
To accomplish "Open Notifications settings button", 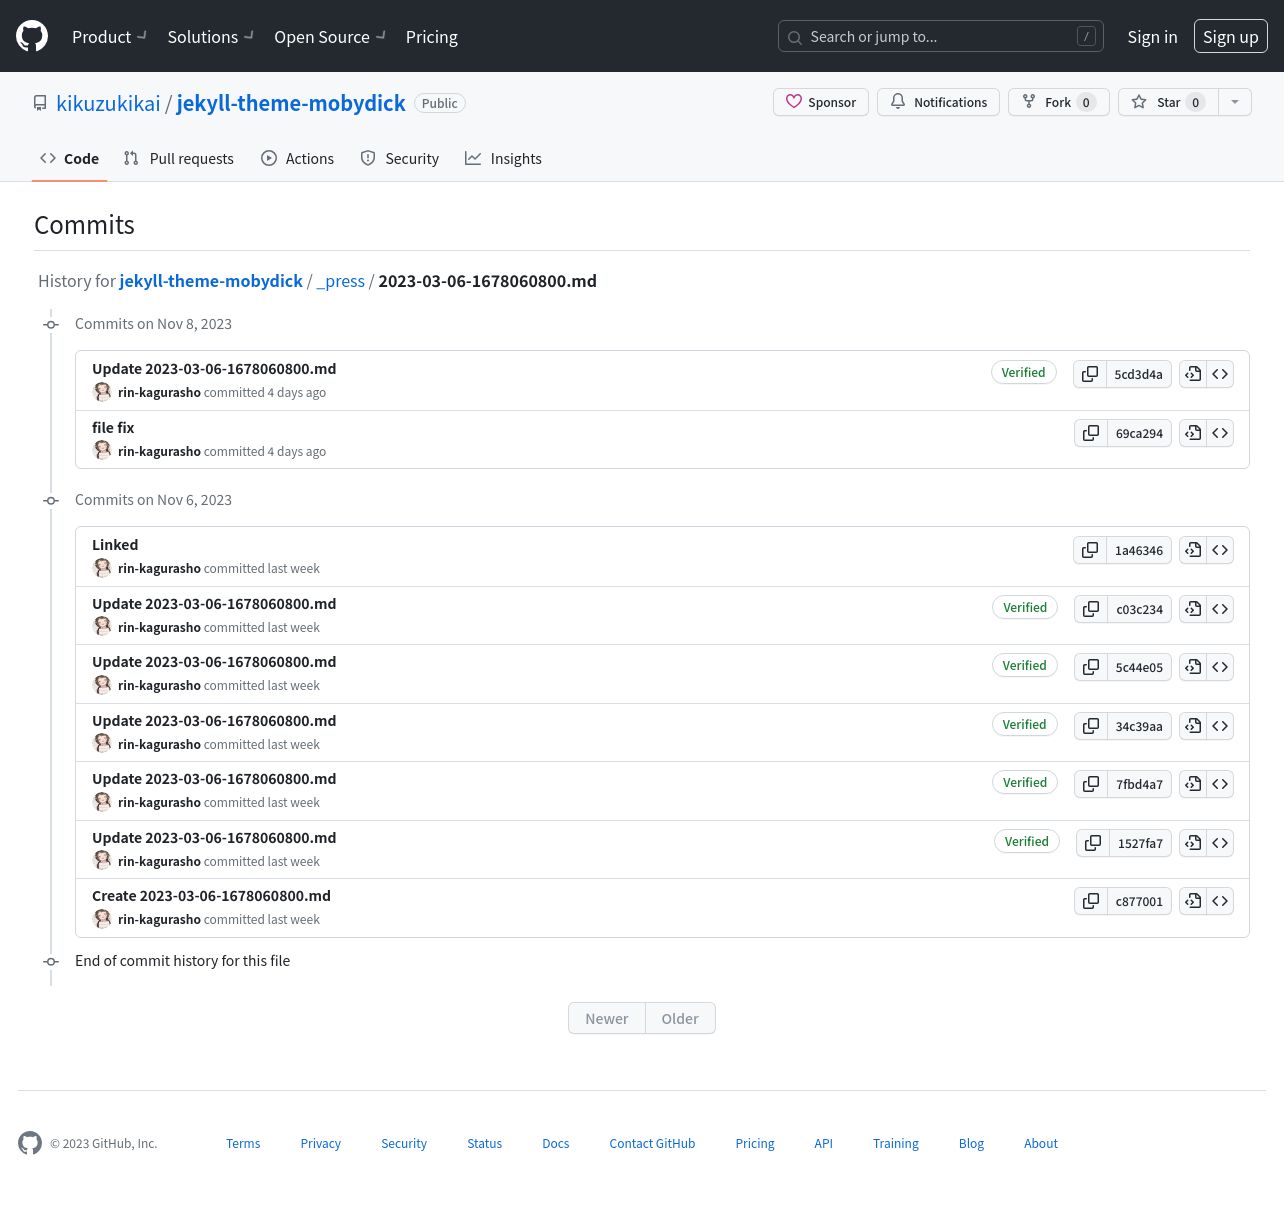I will pos(938,102).
